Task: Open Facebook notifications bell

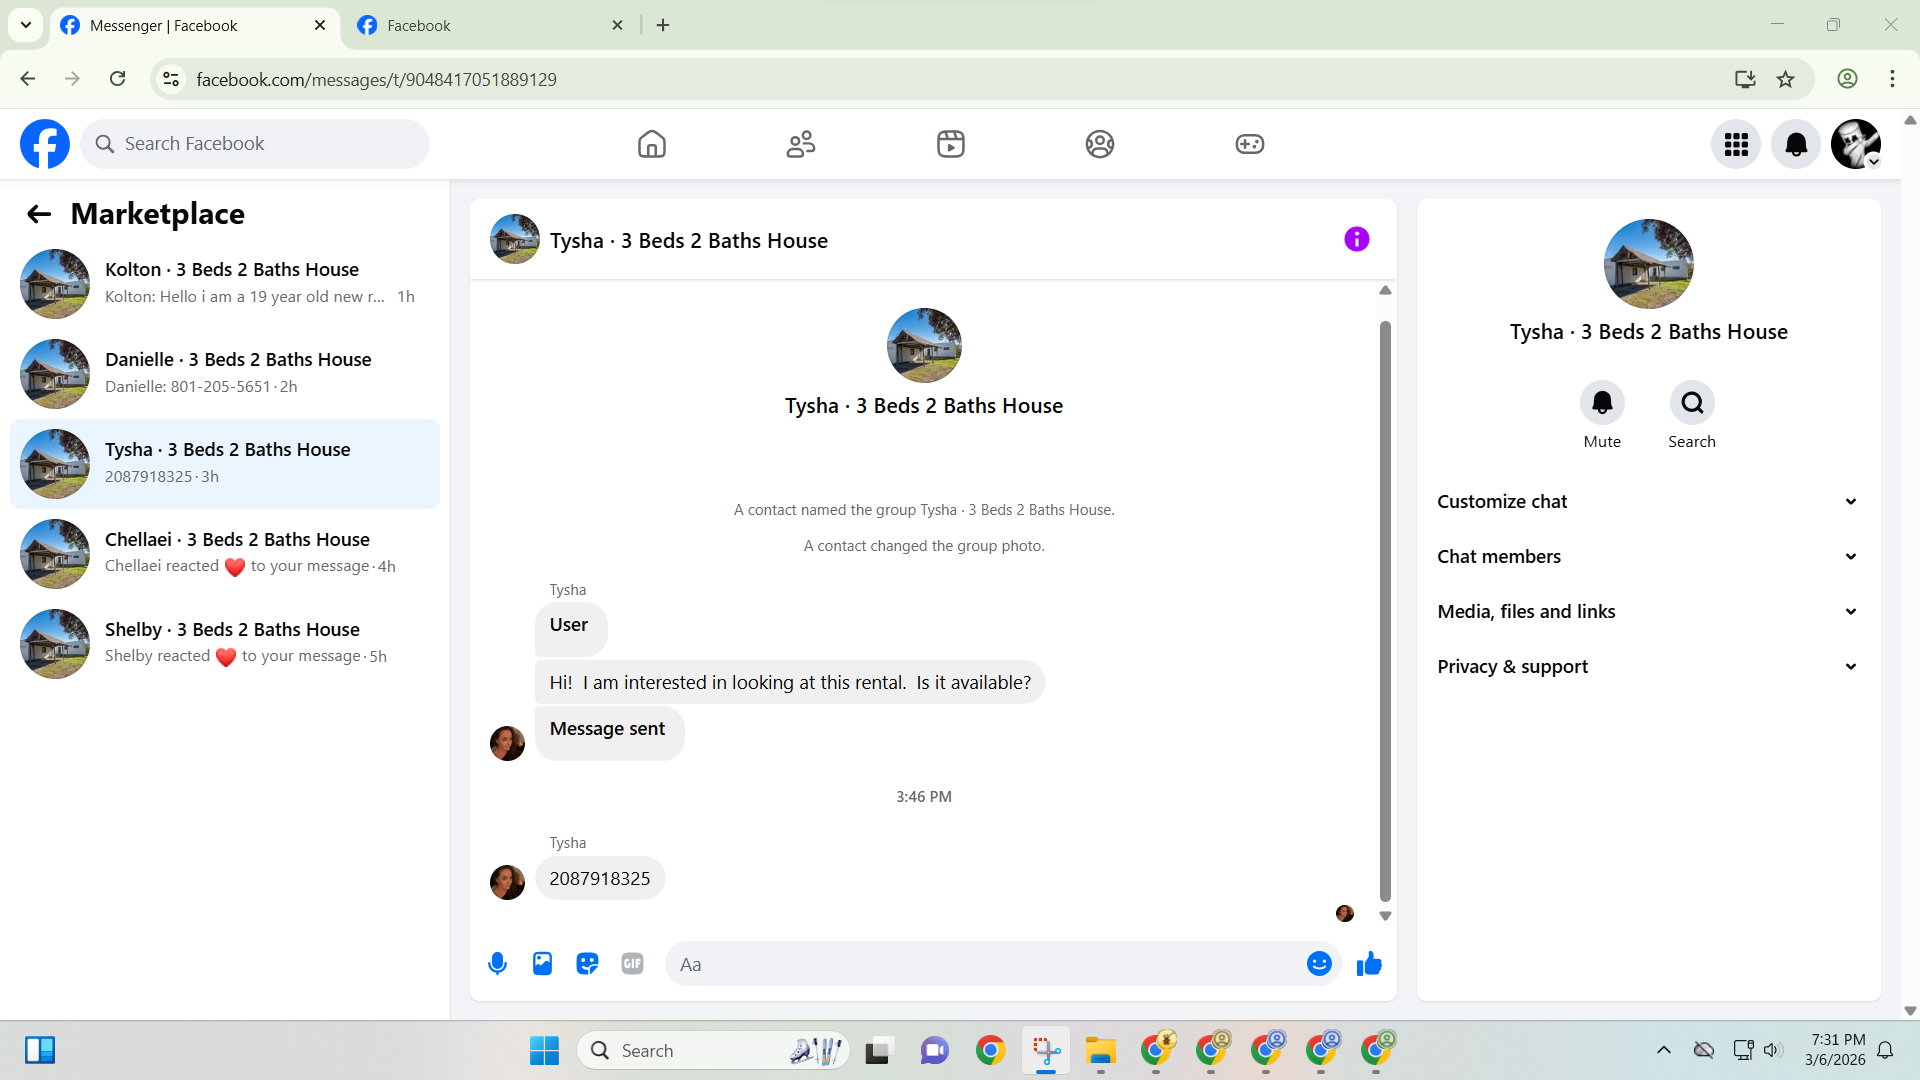Action: 1796,144
